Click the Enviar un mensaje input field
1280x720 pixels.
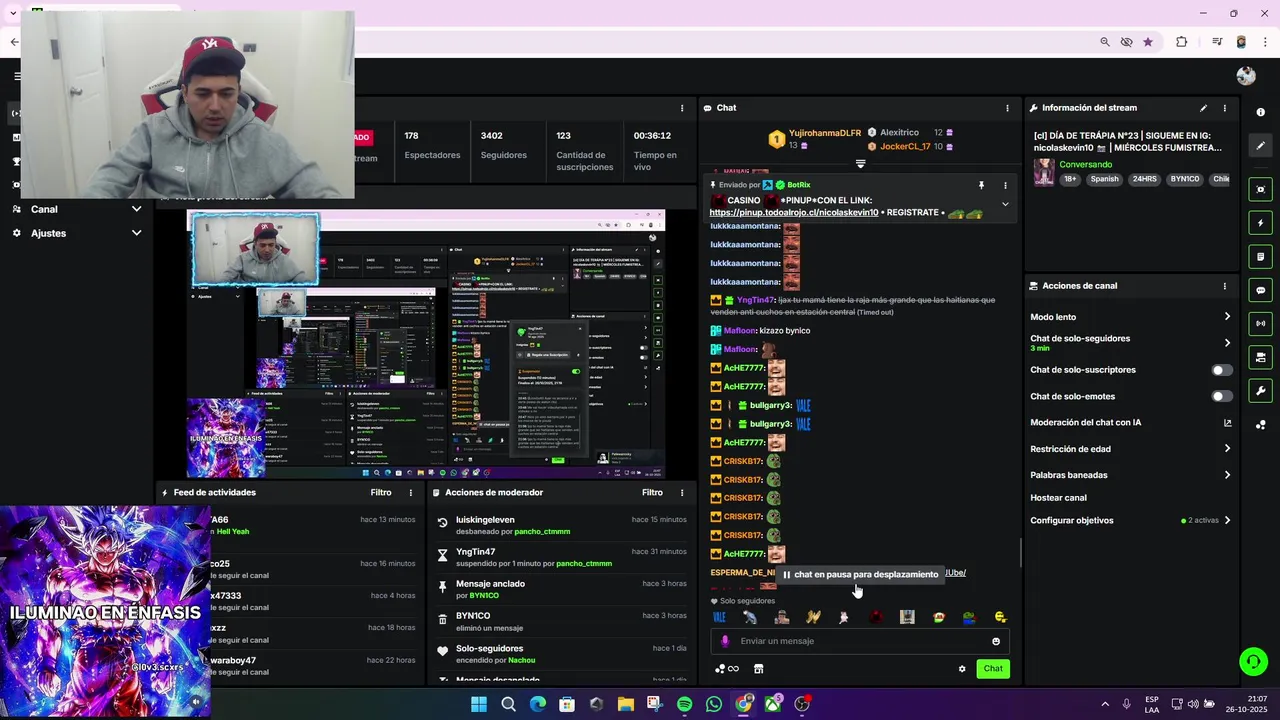[x=860, y=641]
